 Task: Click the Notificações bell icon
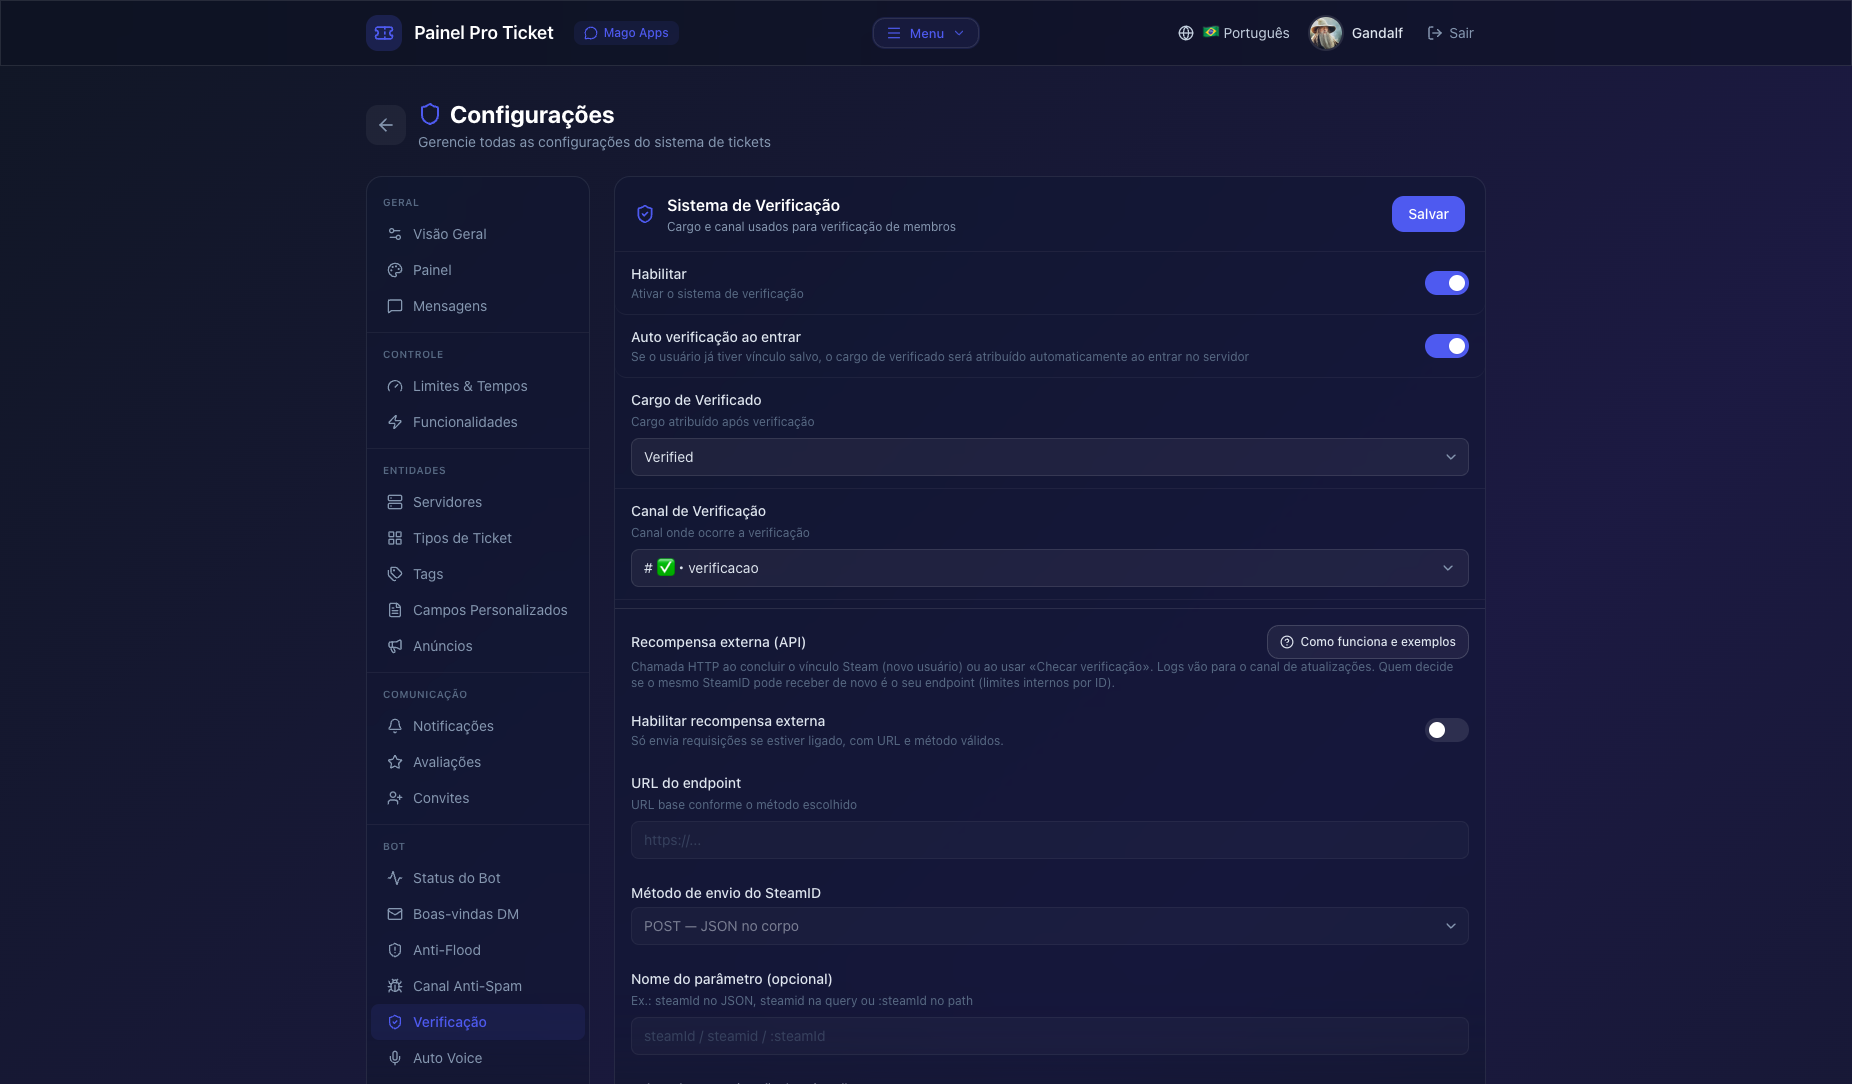point(395,726)
